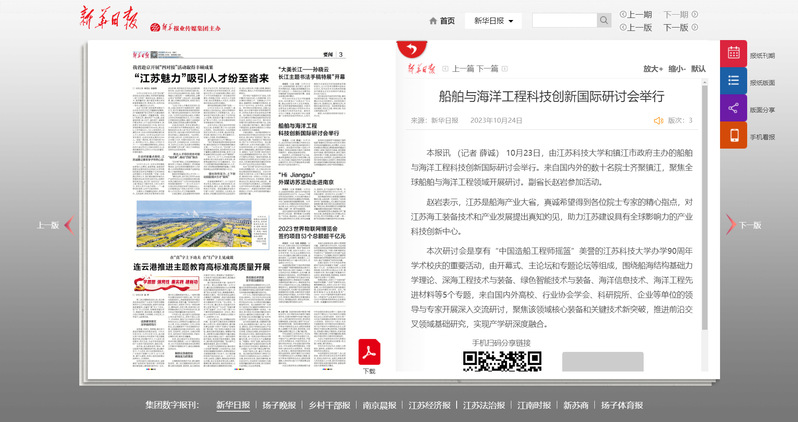798x422 pixels.
Task: Focus the search input field
Action: coord(564,20)
